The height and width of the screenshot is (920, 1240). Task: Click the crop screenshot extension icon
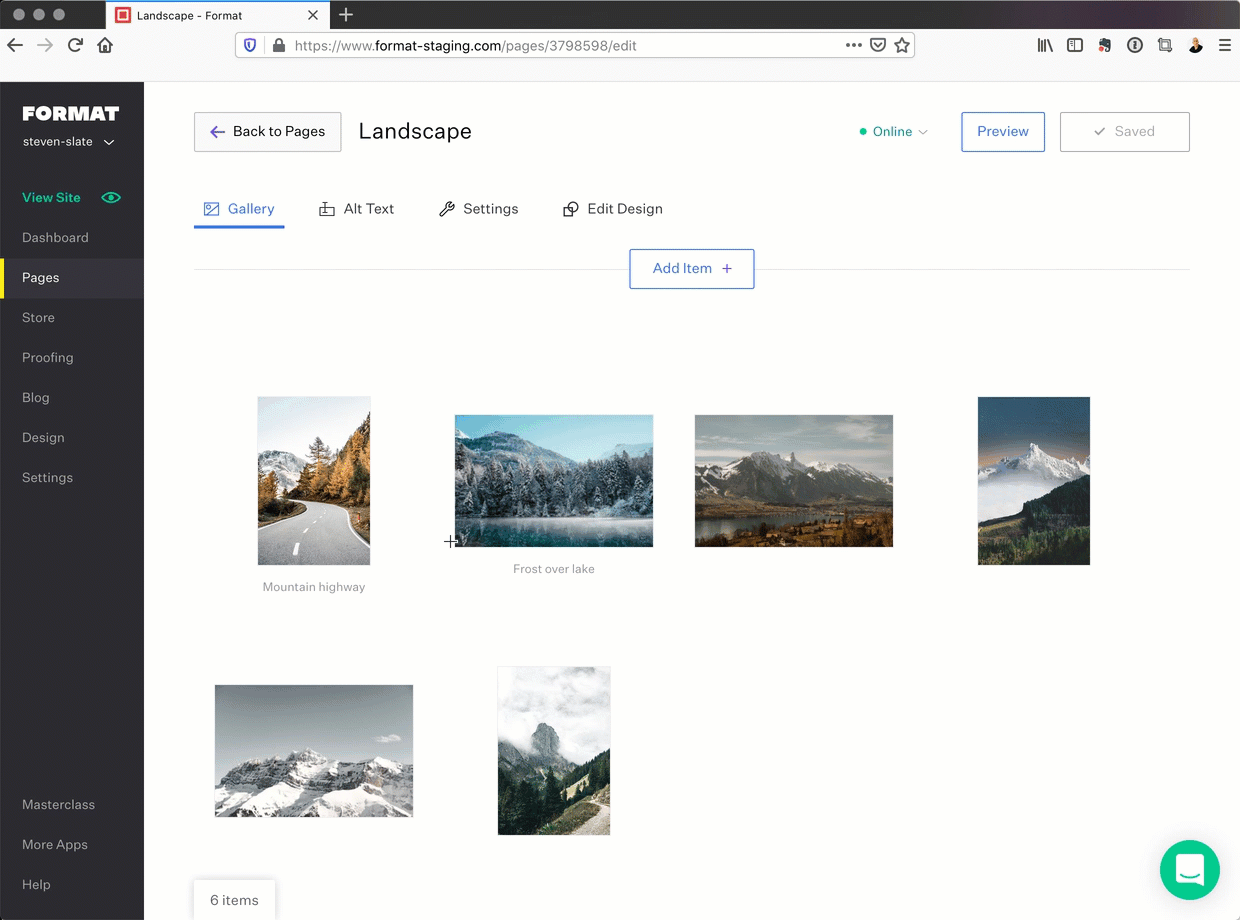[x=1165, y=45]
